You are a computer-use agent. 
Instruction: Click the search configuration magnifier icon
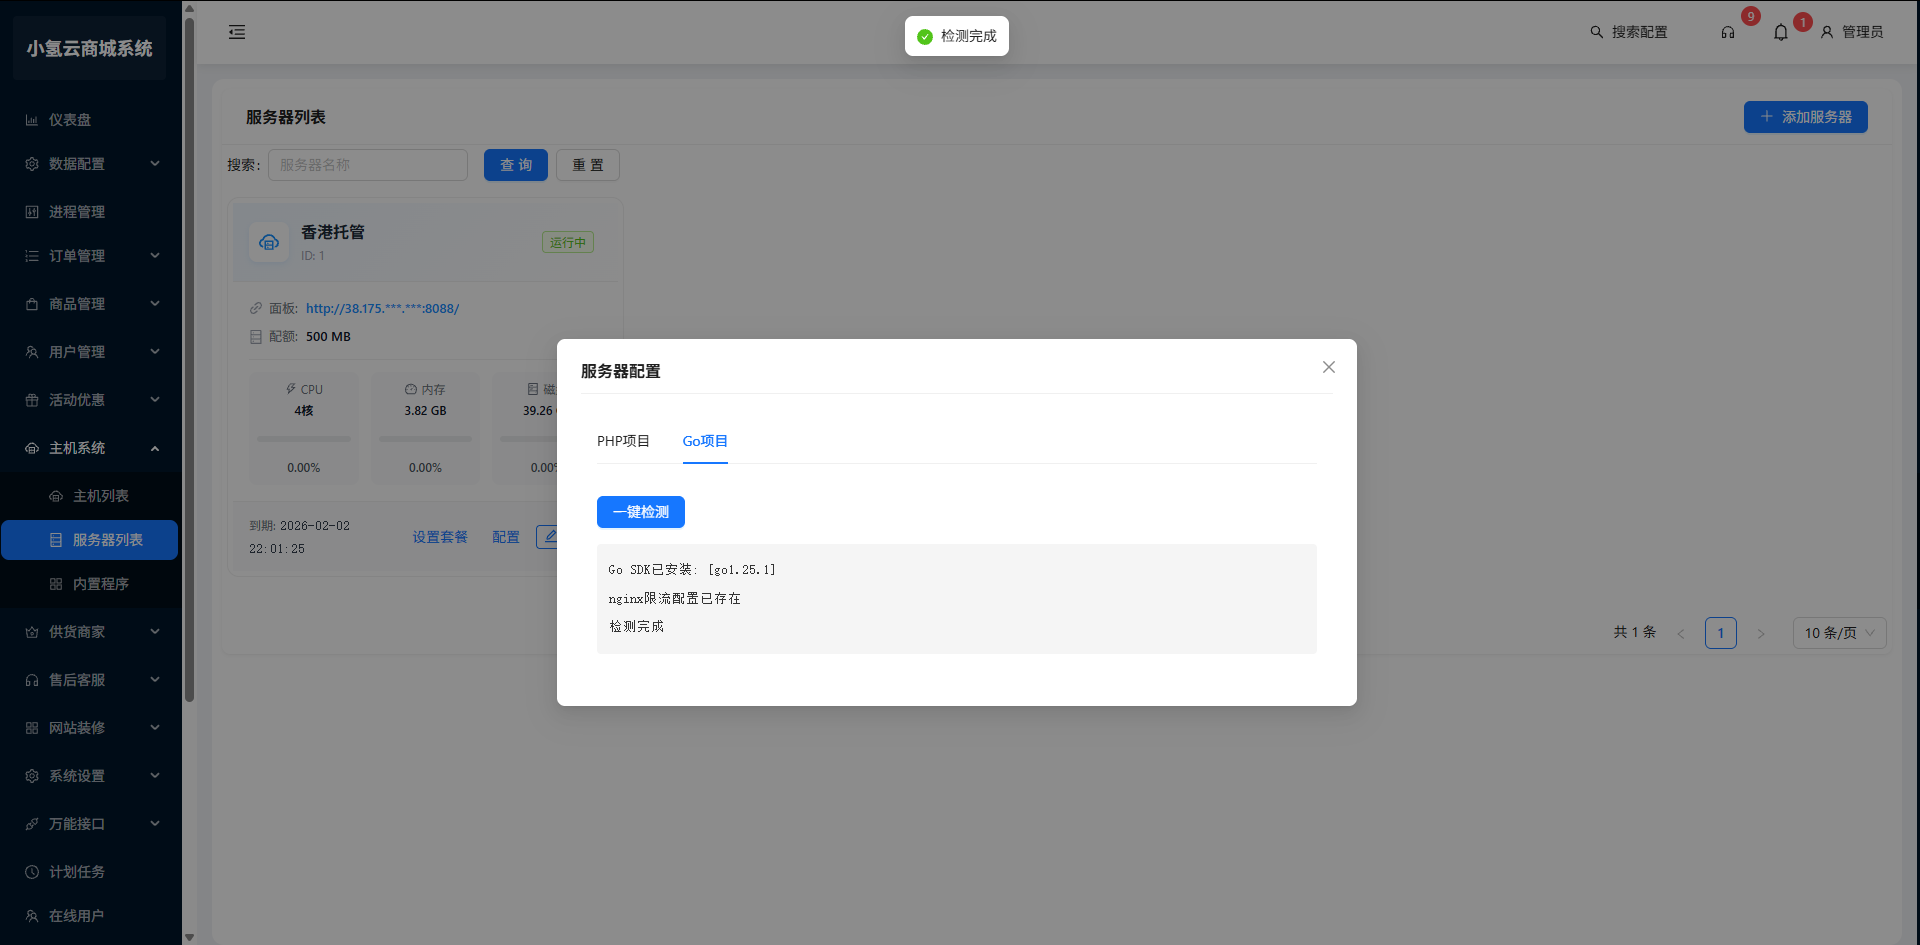[1596, 32]
